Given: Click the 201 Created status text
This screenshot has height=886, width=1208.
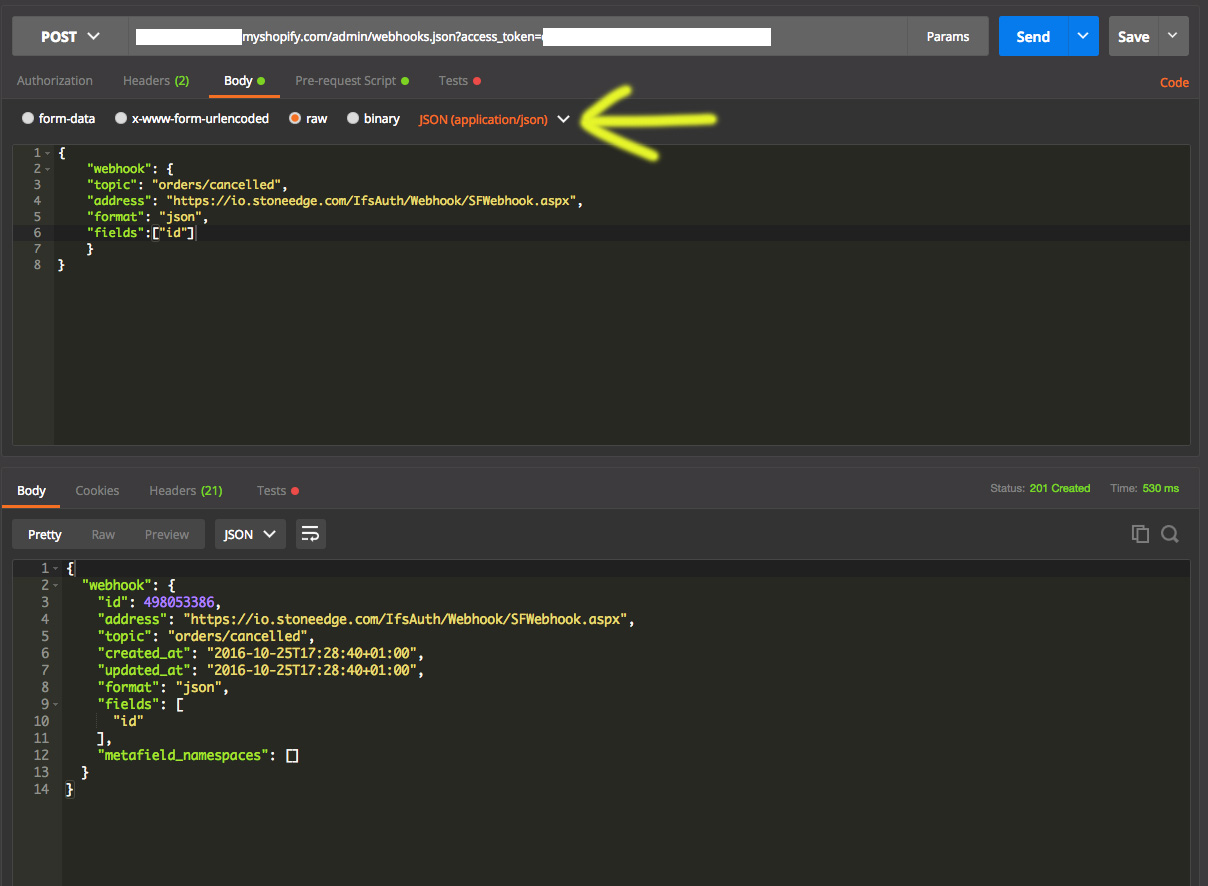Looking at the screenshot, I should (x=1059, y=488).
